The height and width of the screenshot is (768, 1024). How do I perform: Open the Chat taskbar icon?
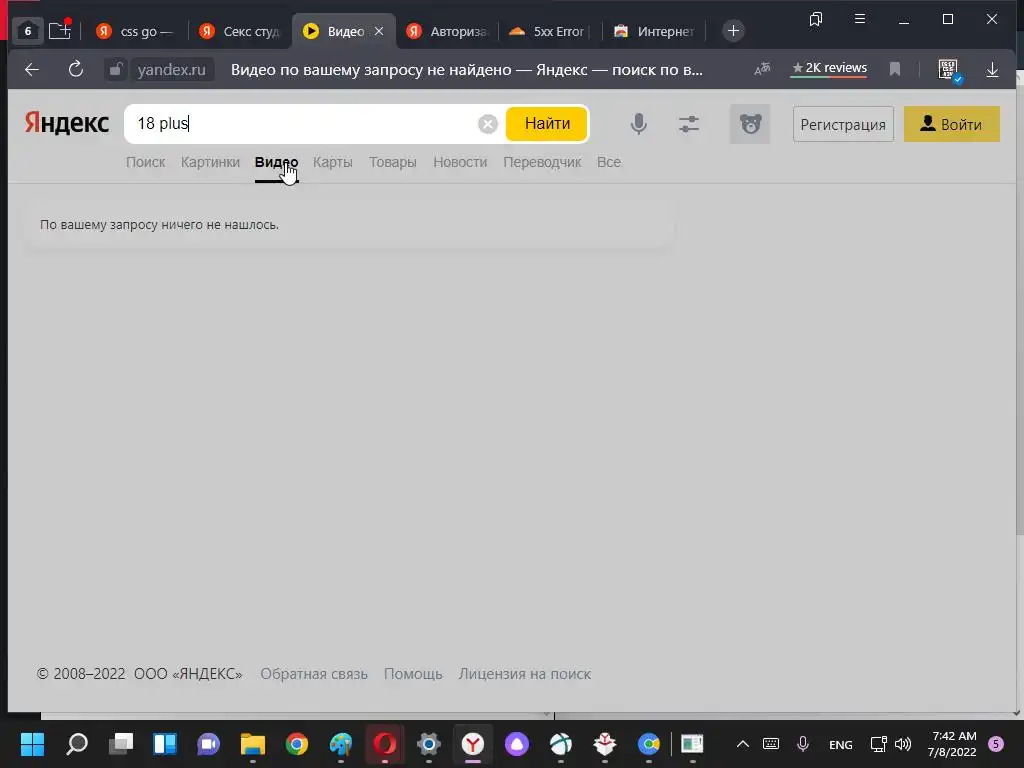click(209, 744)
